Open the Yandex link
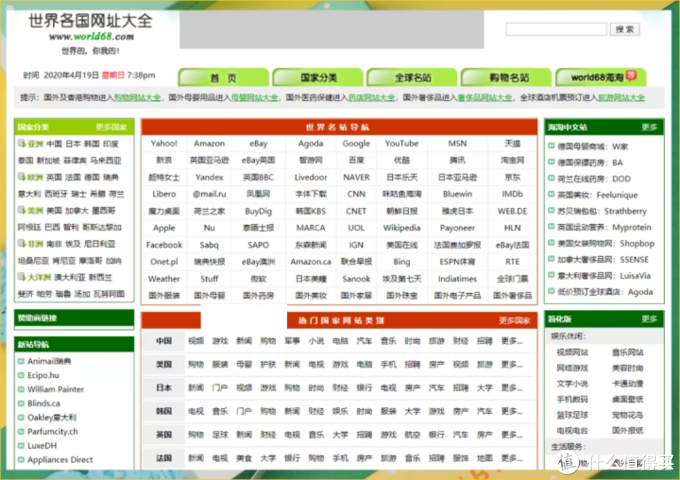This screenshot has height=480, width=680. click(209, 177)
